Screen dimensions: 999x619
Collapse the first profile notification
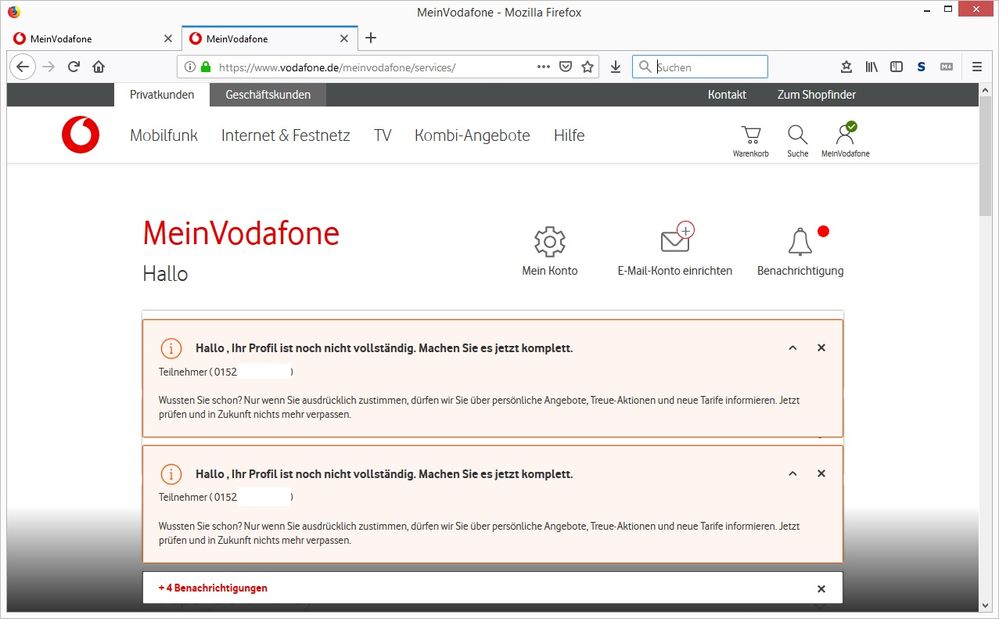pyautogui.click(x=793, y=348)
